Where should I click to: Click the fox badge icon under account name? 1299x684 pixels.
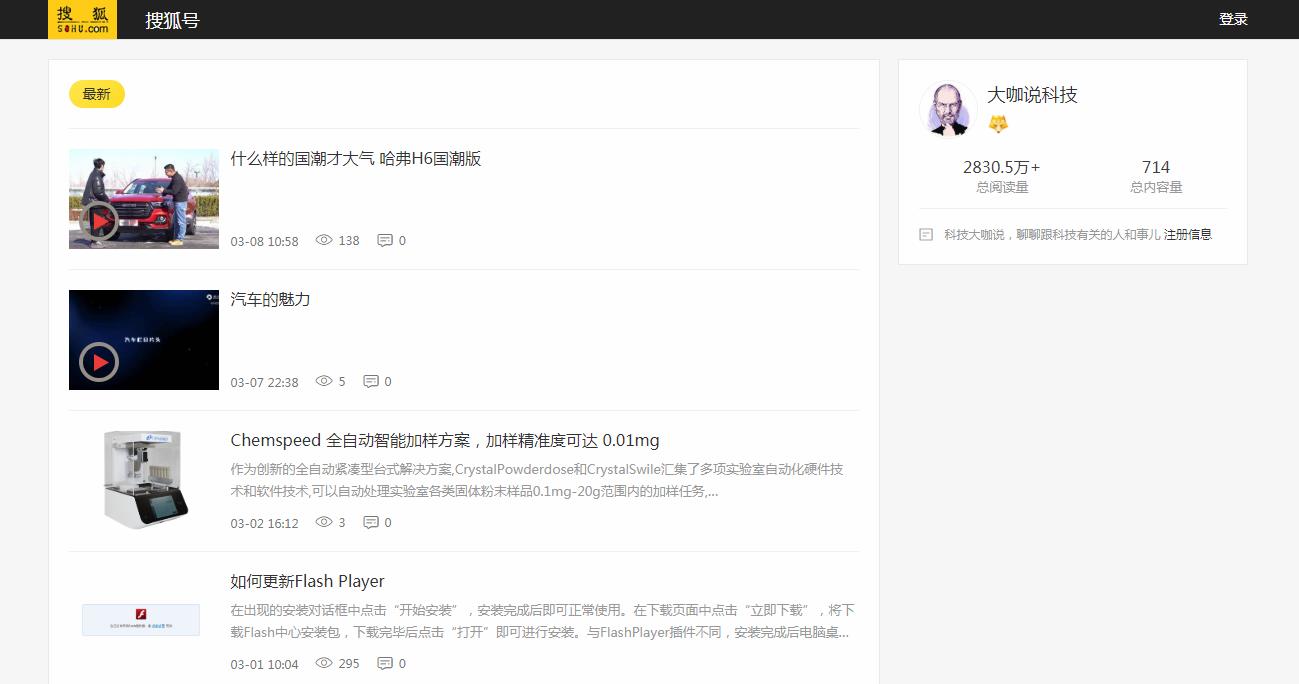click(998, 124)
